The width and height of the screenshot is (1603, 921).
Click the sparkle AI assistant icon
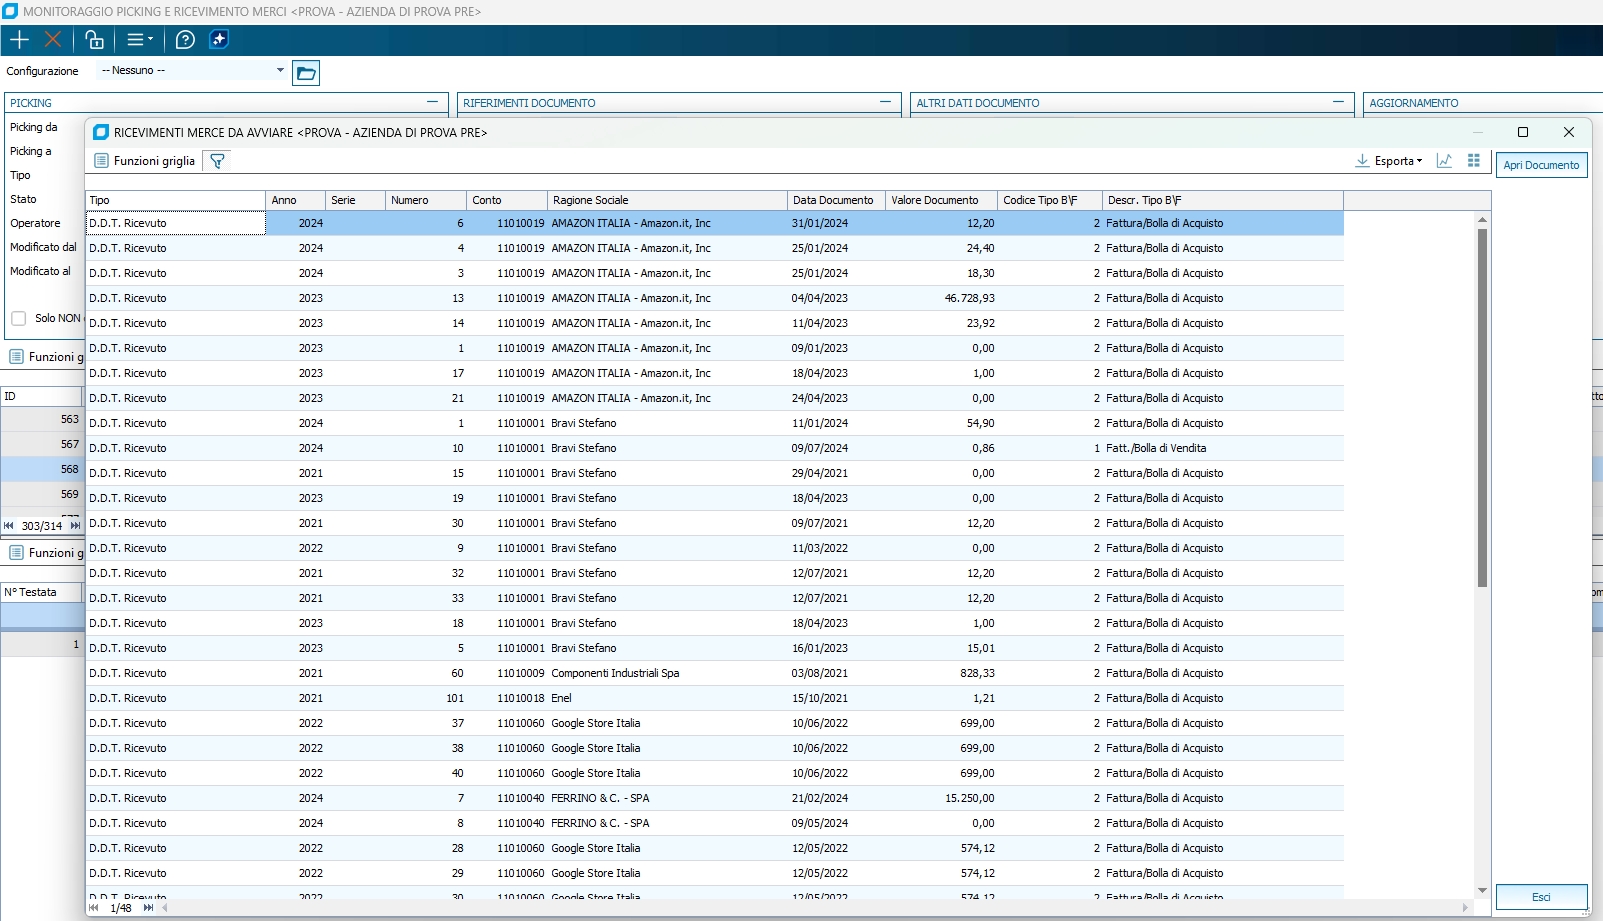point(219,40)
